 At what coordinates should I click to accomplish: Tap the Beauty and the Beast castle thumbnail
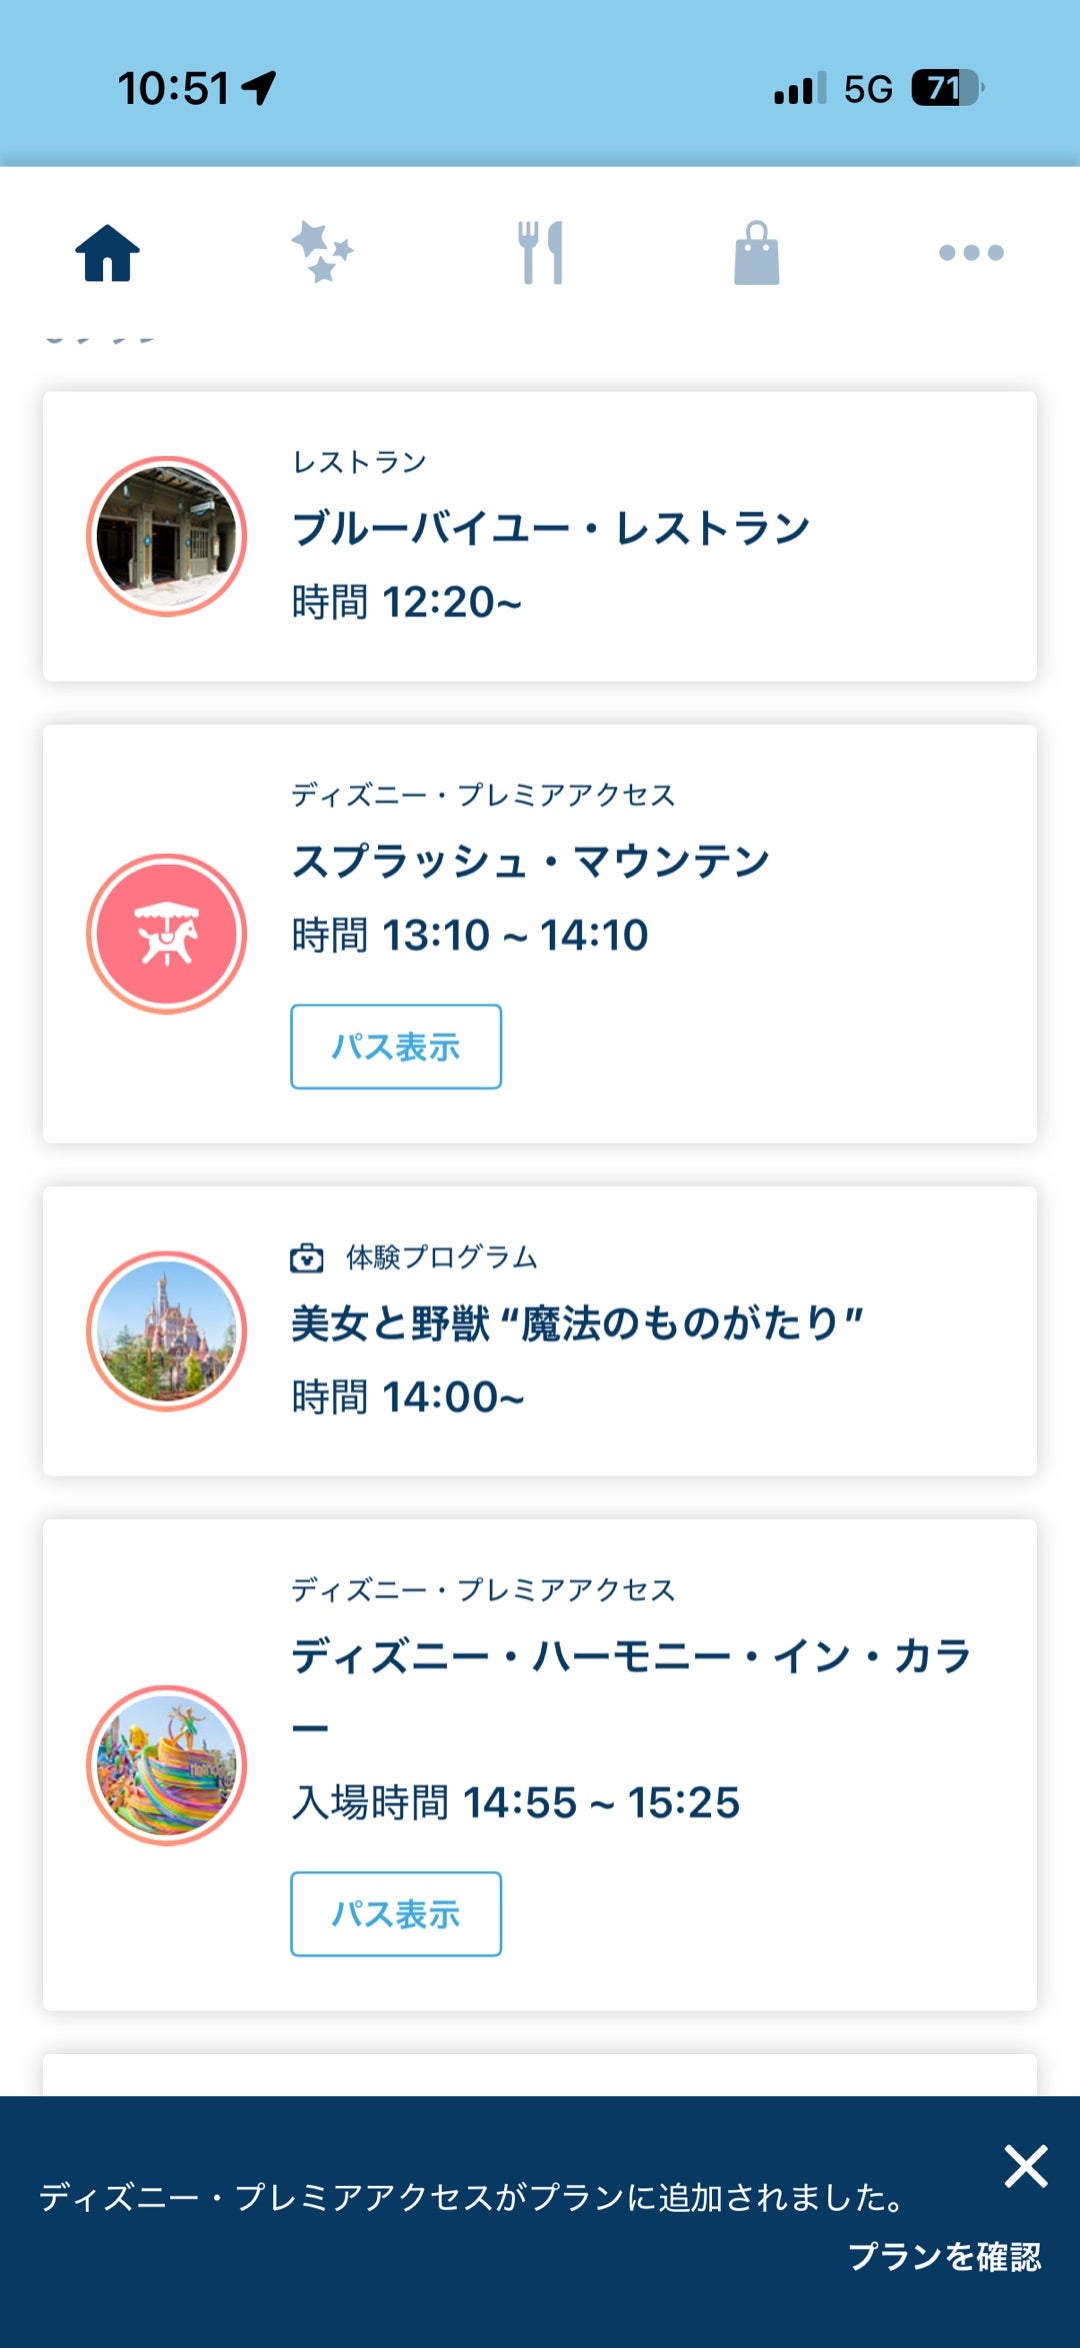click(x=166, y=1331)
